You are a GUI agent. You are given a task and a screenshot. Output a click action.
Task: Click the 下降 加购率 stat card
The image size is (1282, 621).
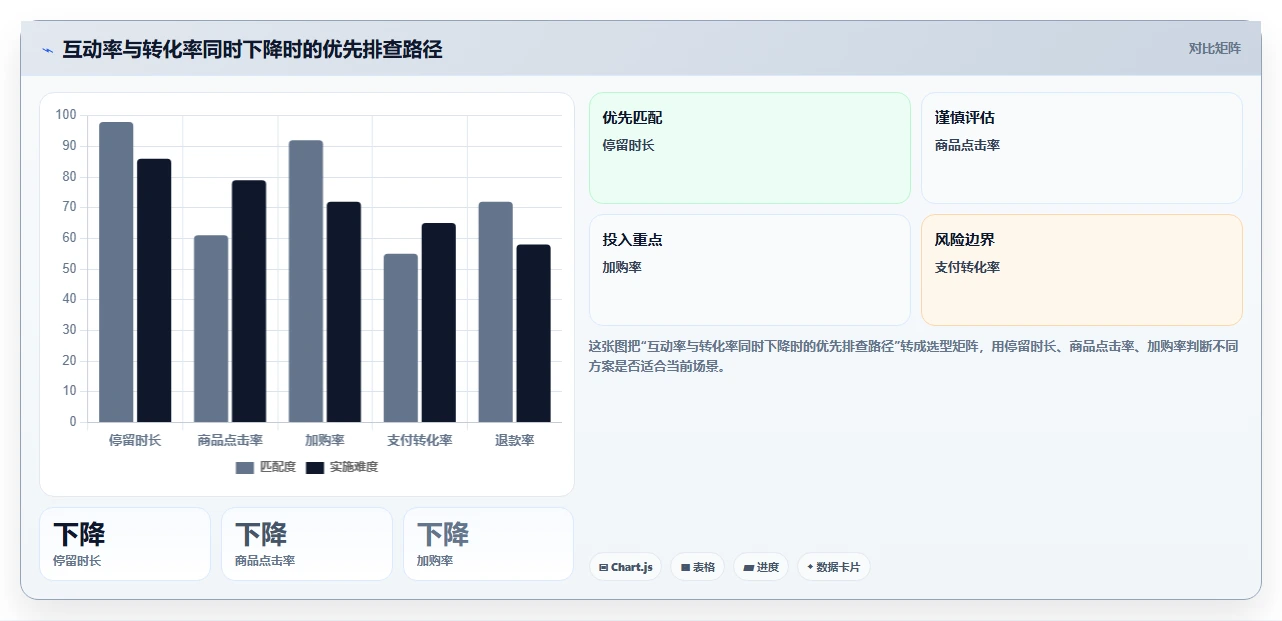pos(489,544)
